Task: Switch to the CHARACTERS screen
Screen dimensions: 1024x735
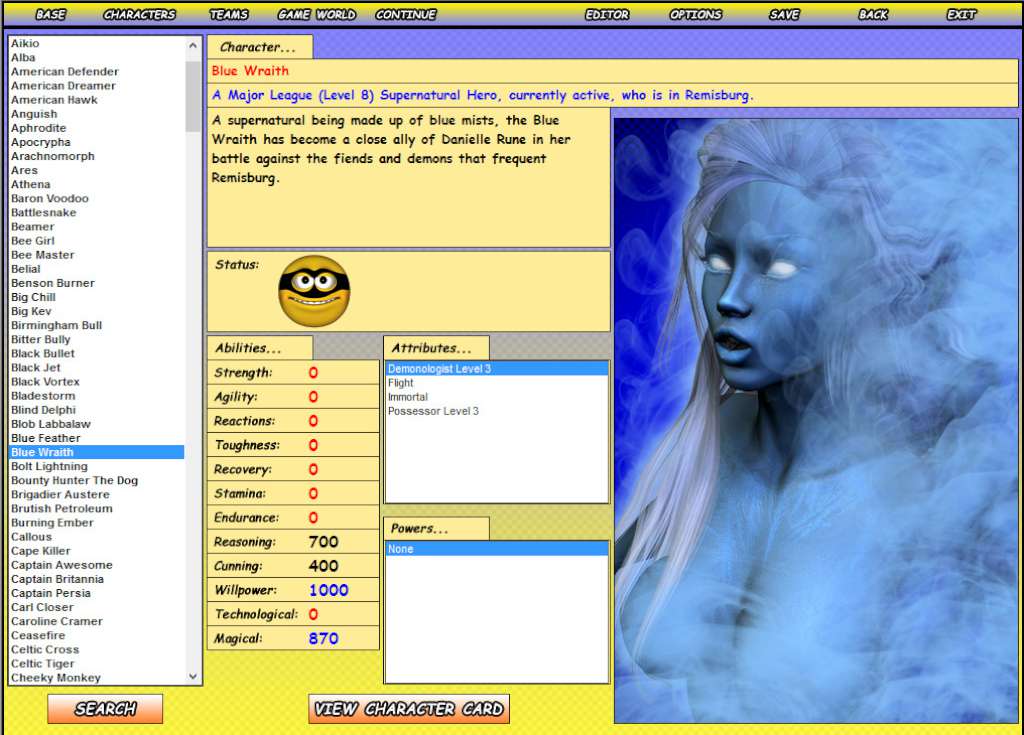Action: tap(139, 14)
